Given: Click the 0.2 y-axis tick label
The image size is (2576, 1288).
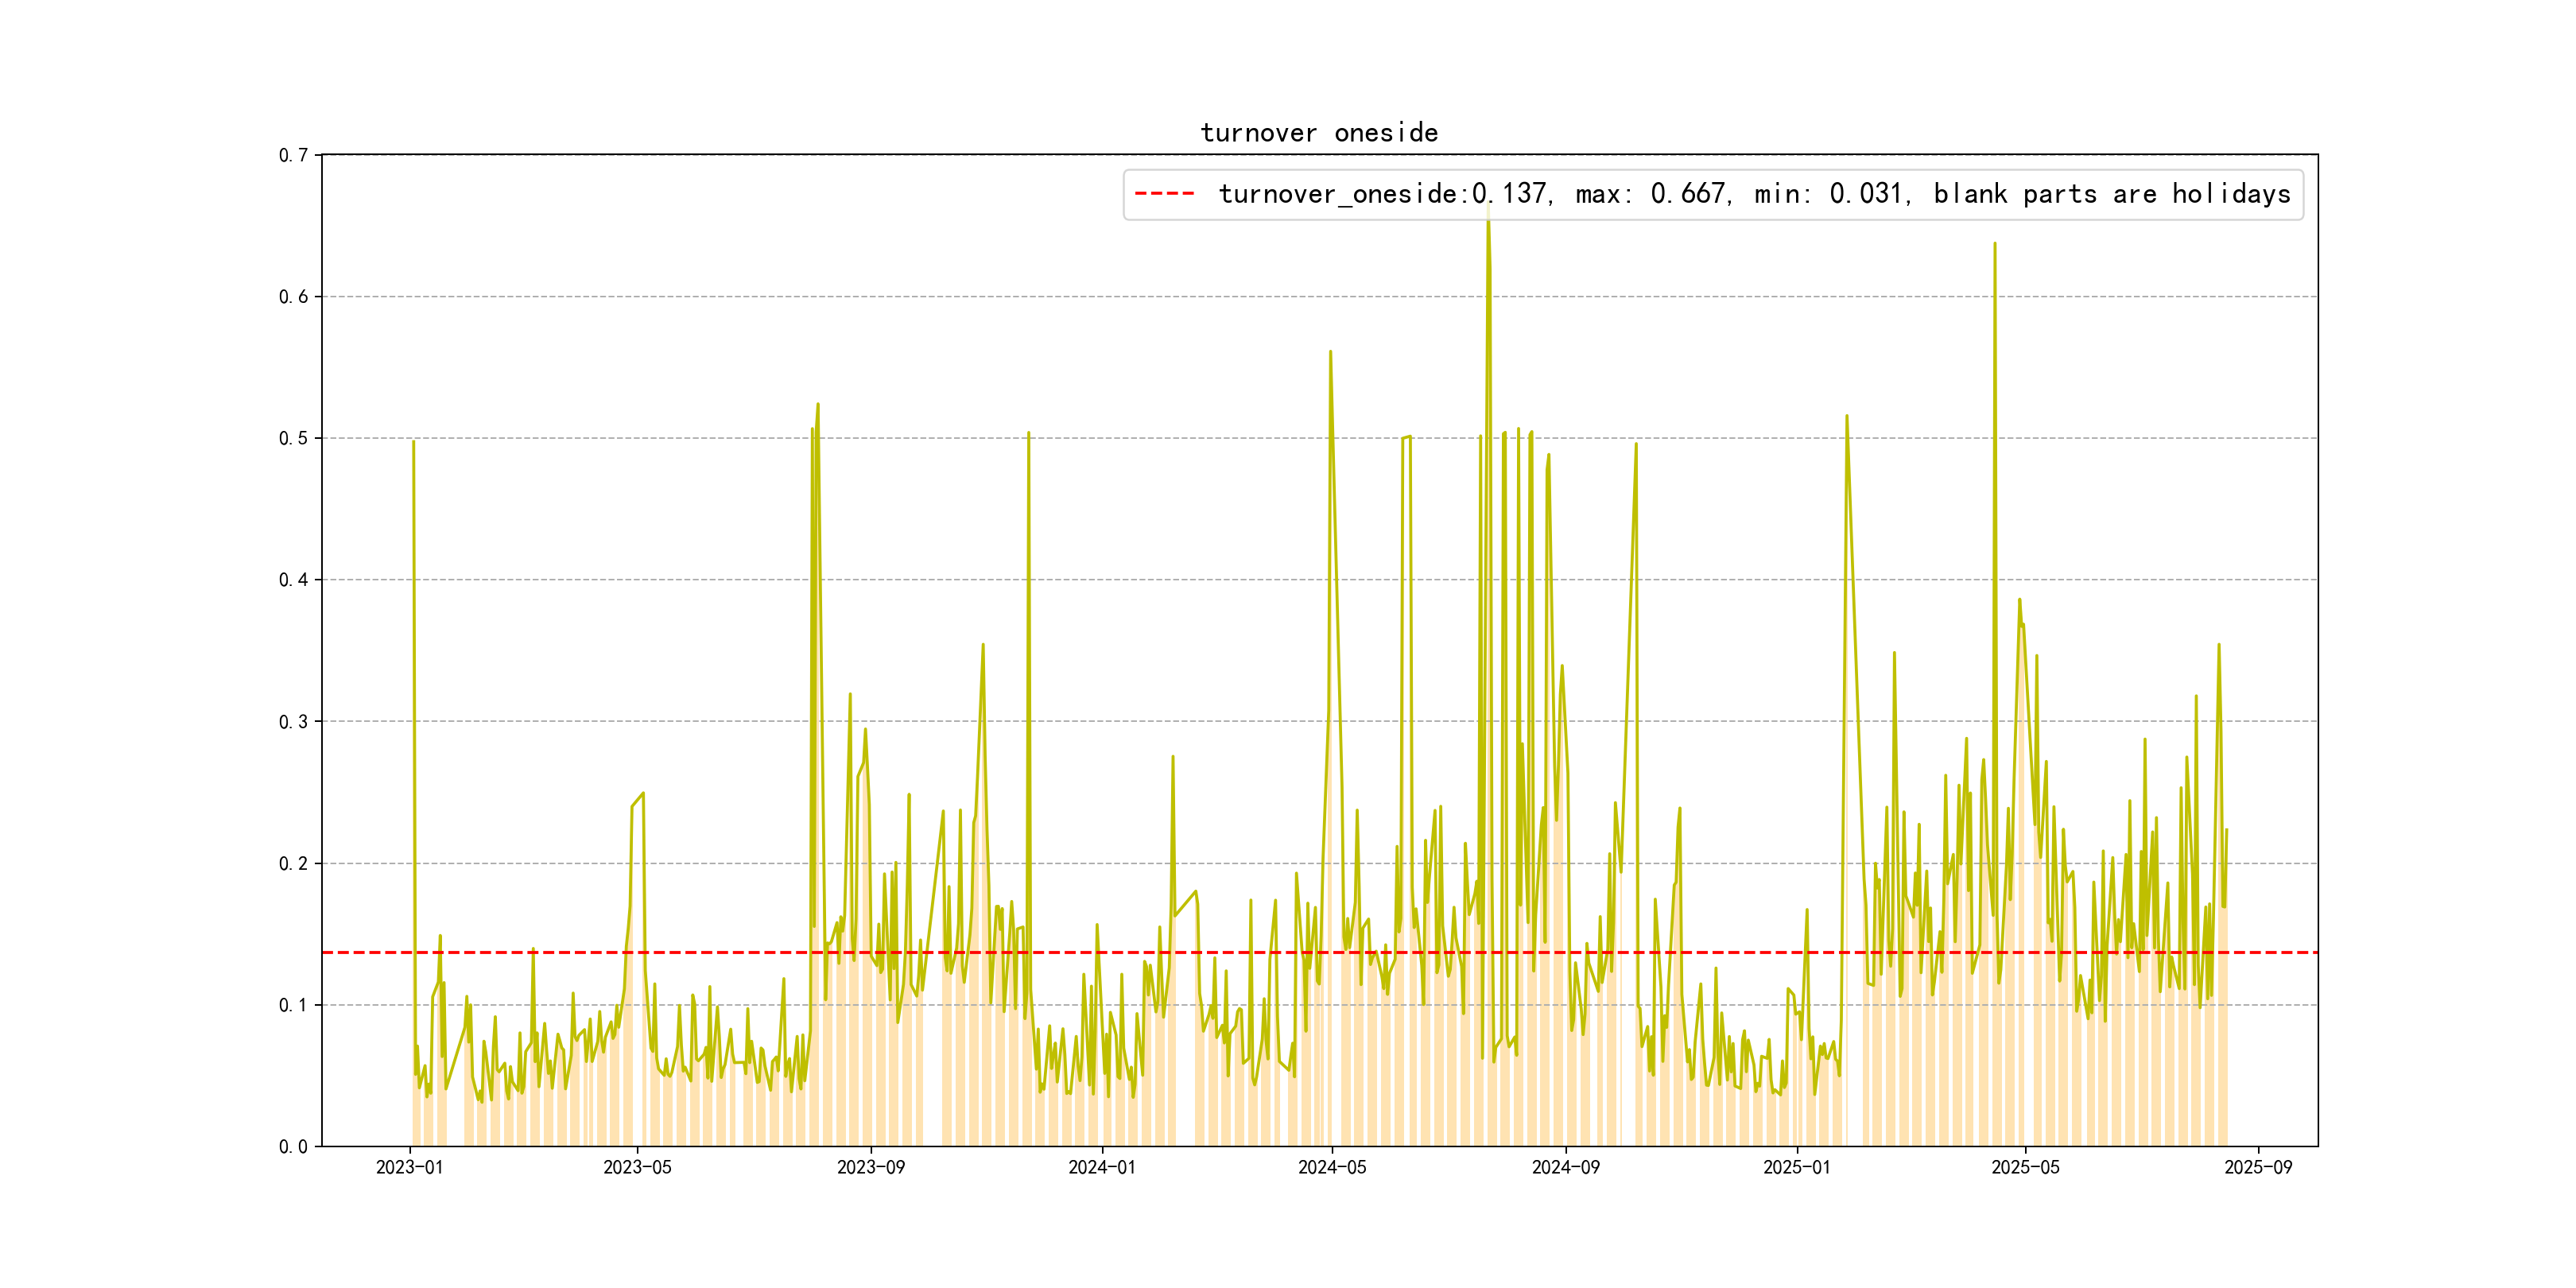Looking at the screenshot, I should pos(293,864).
